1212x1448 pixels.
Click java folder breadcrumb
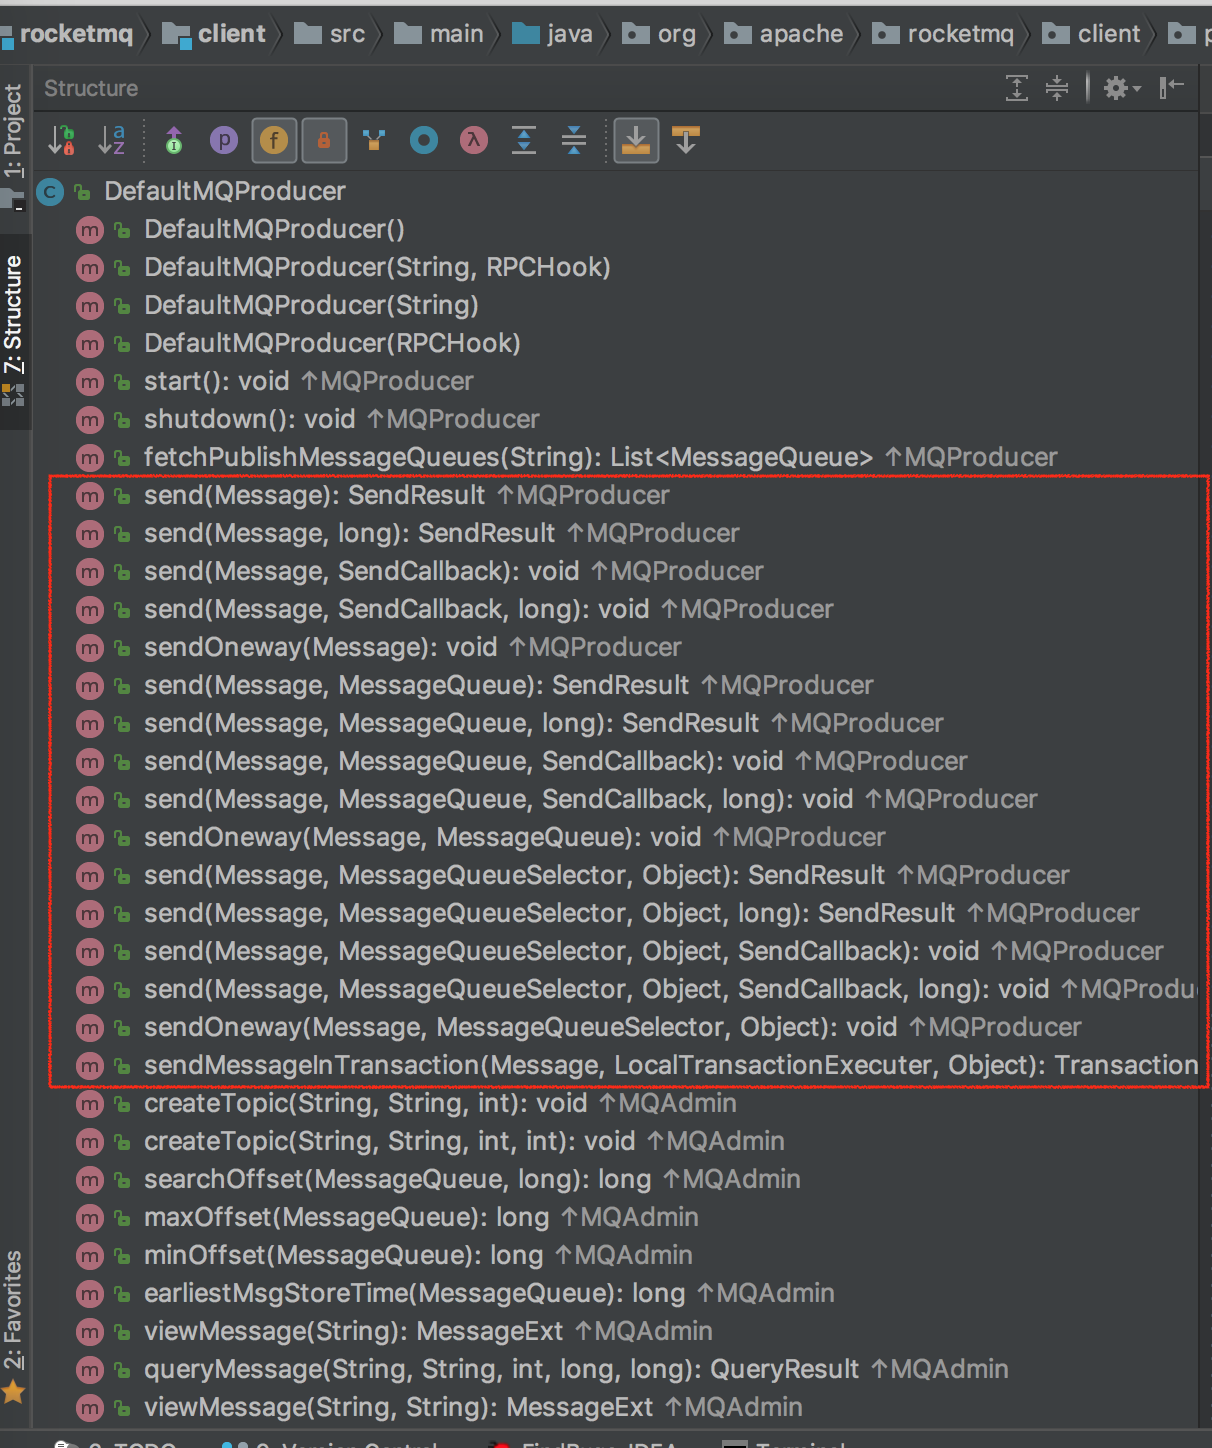553,34
